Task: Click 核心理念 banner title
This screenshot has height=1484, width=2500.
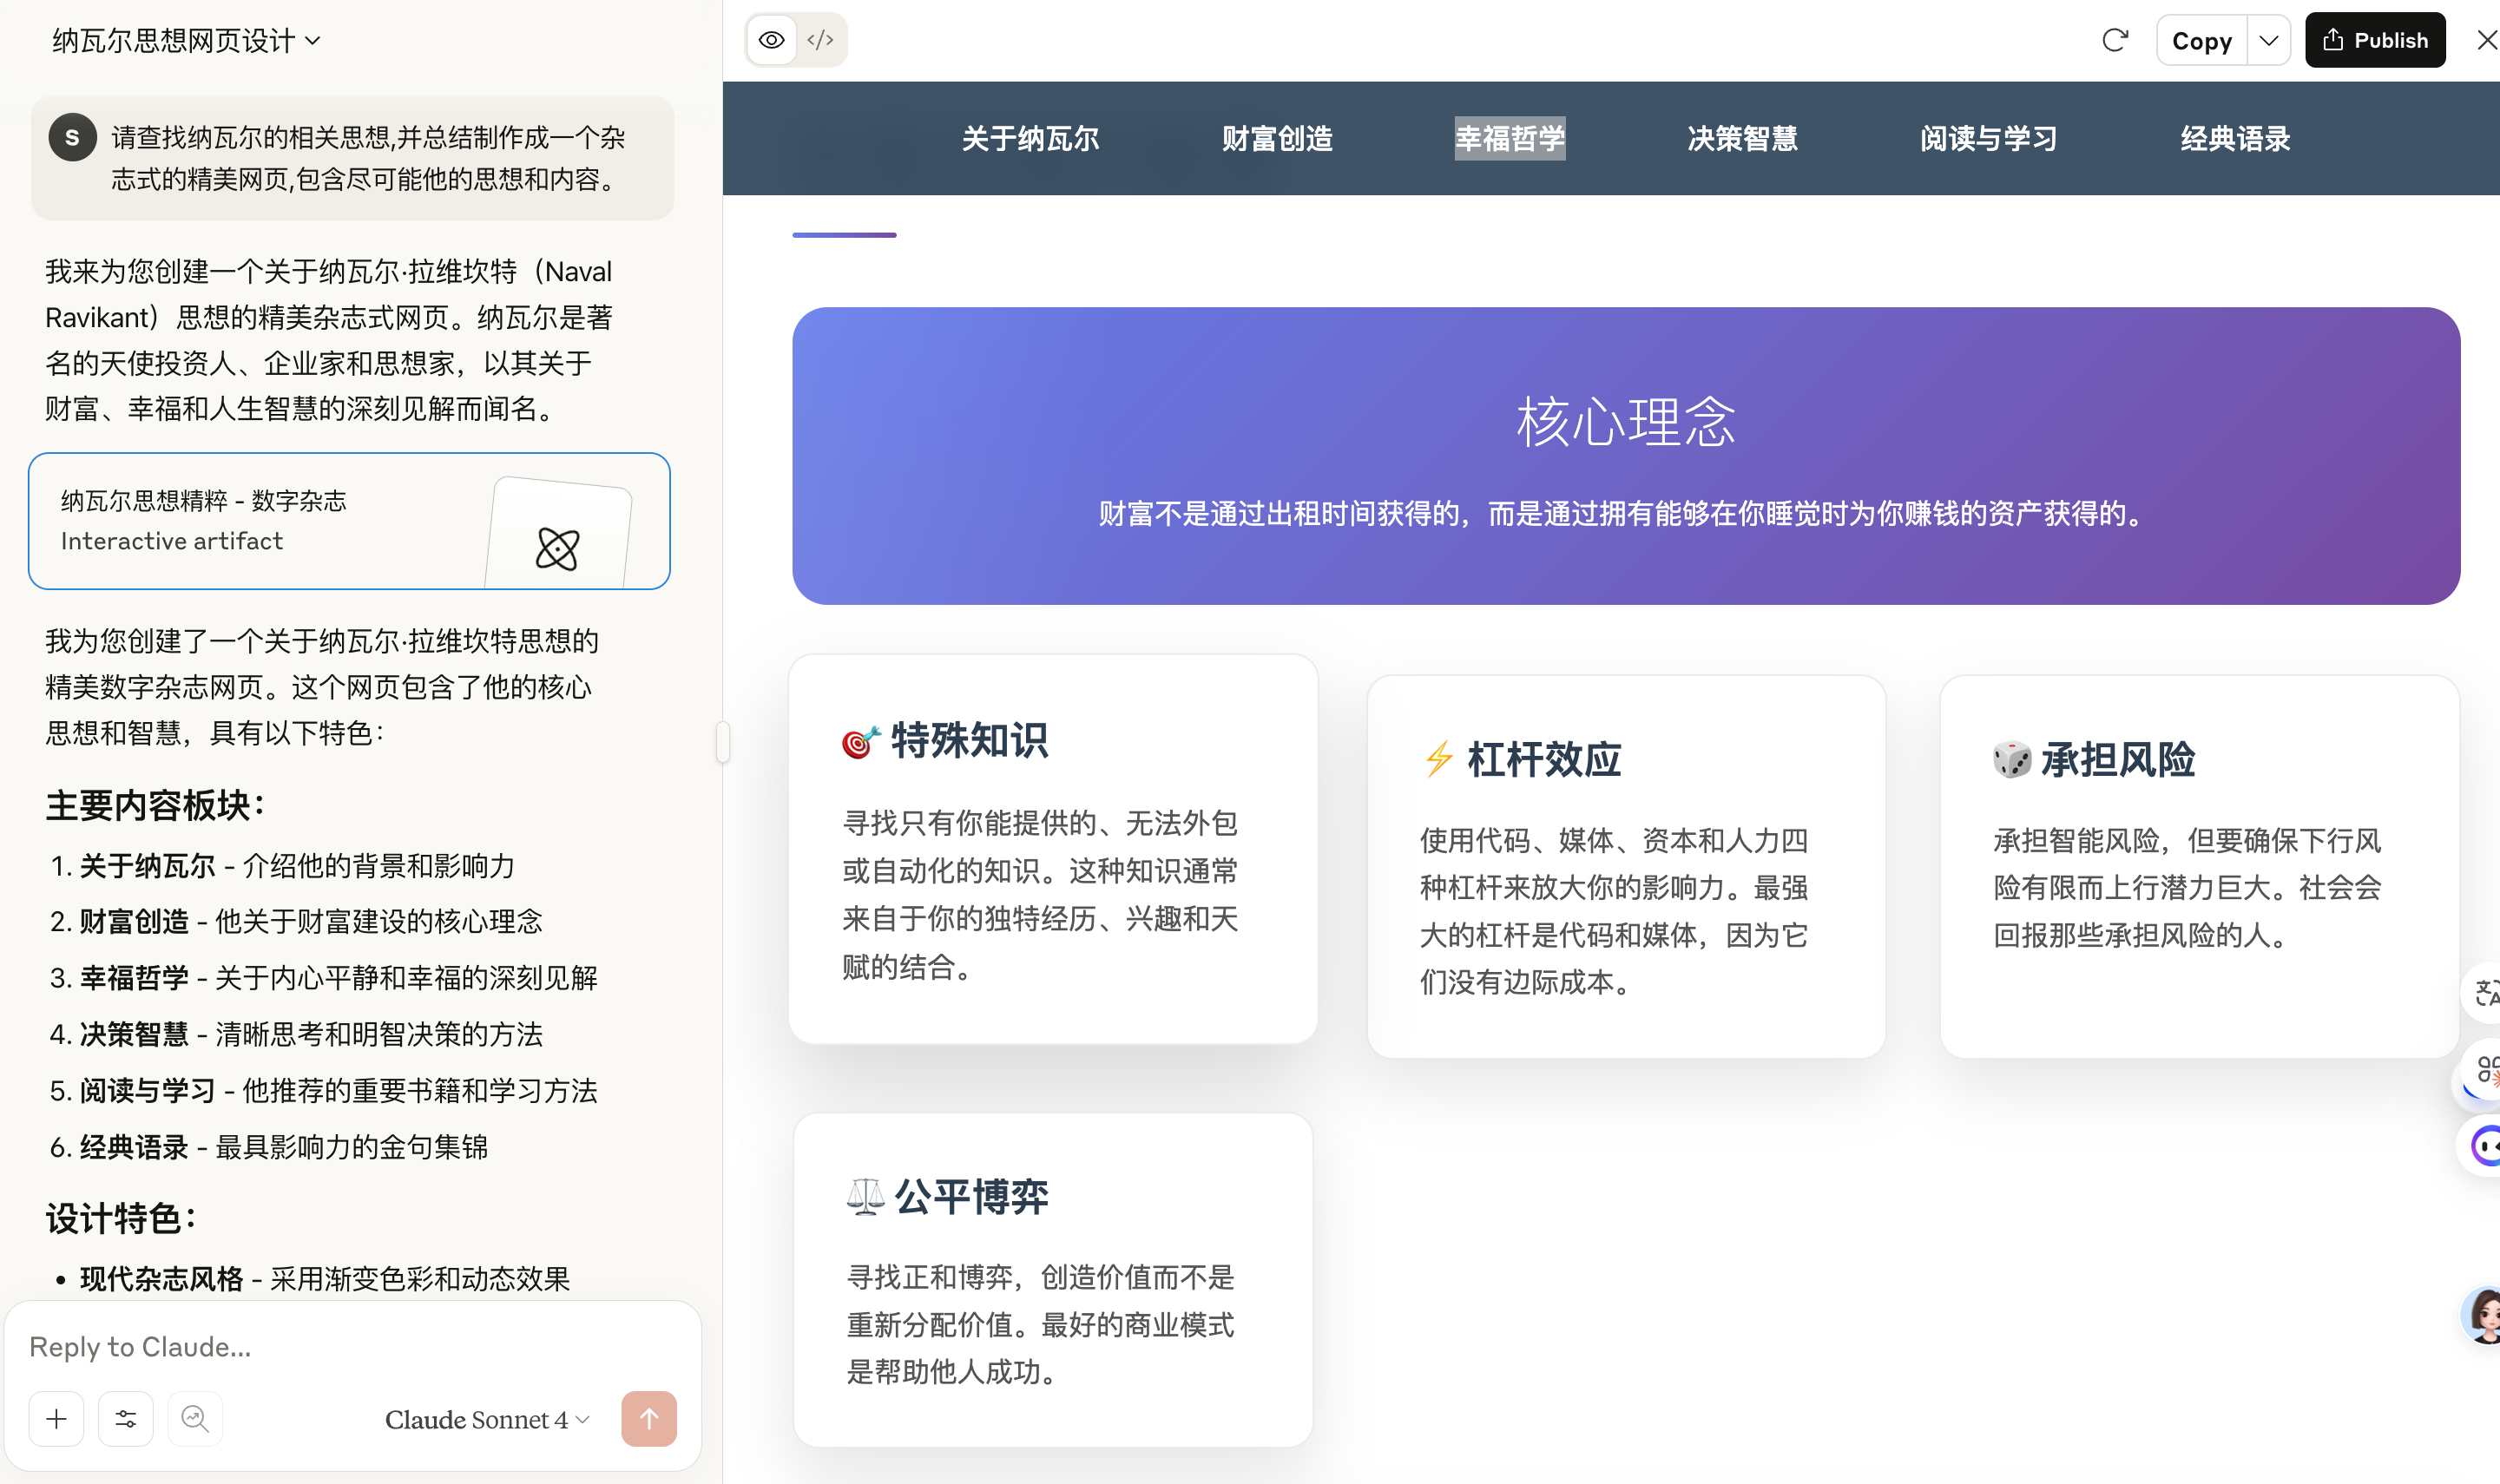Action: coord(1625,421)
